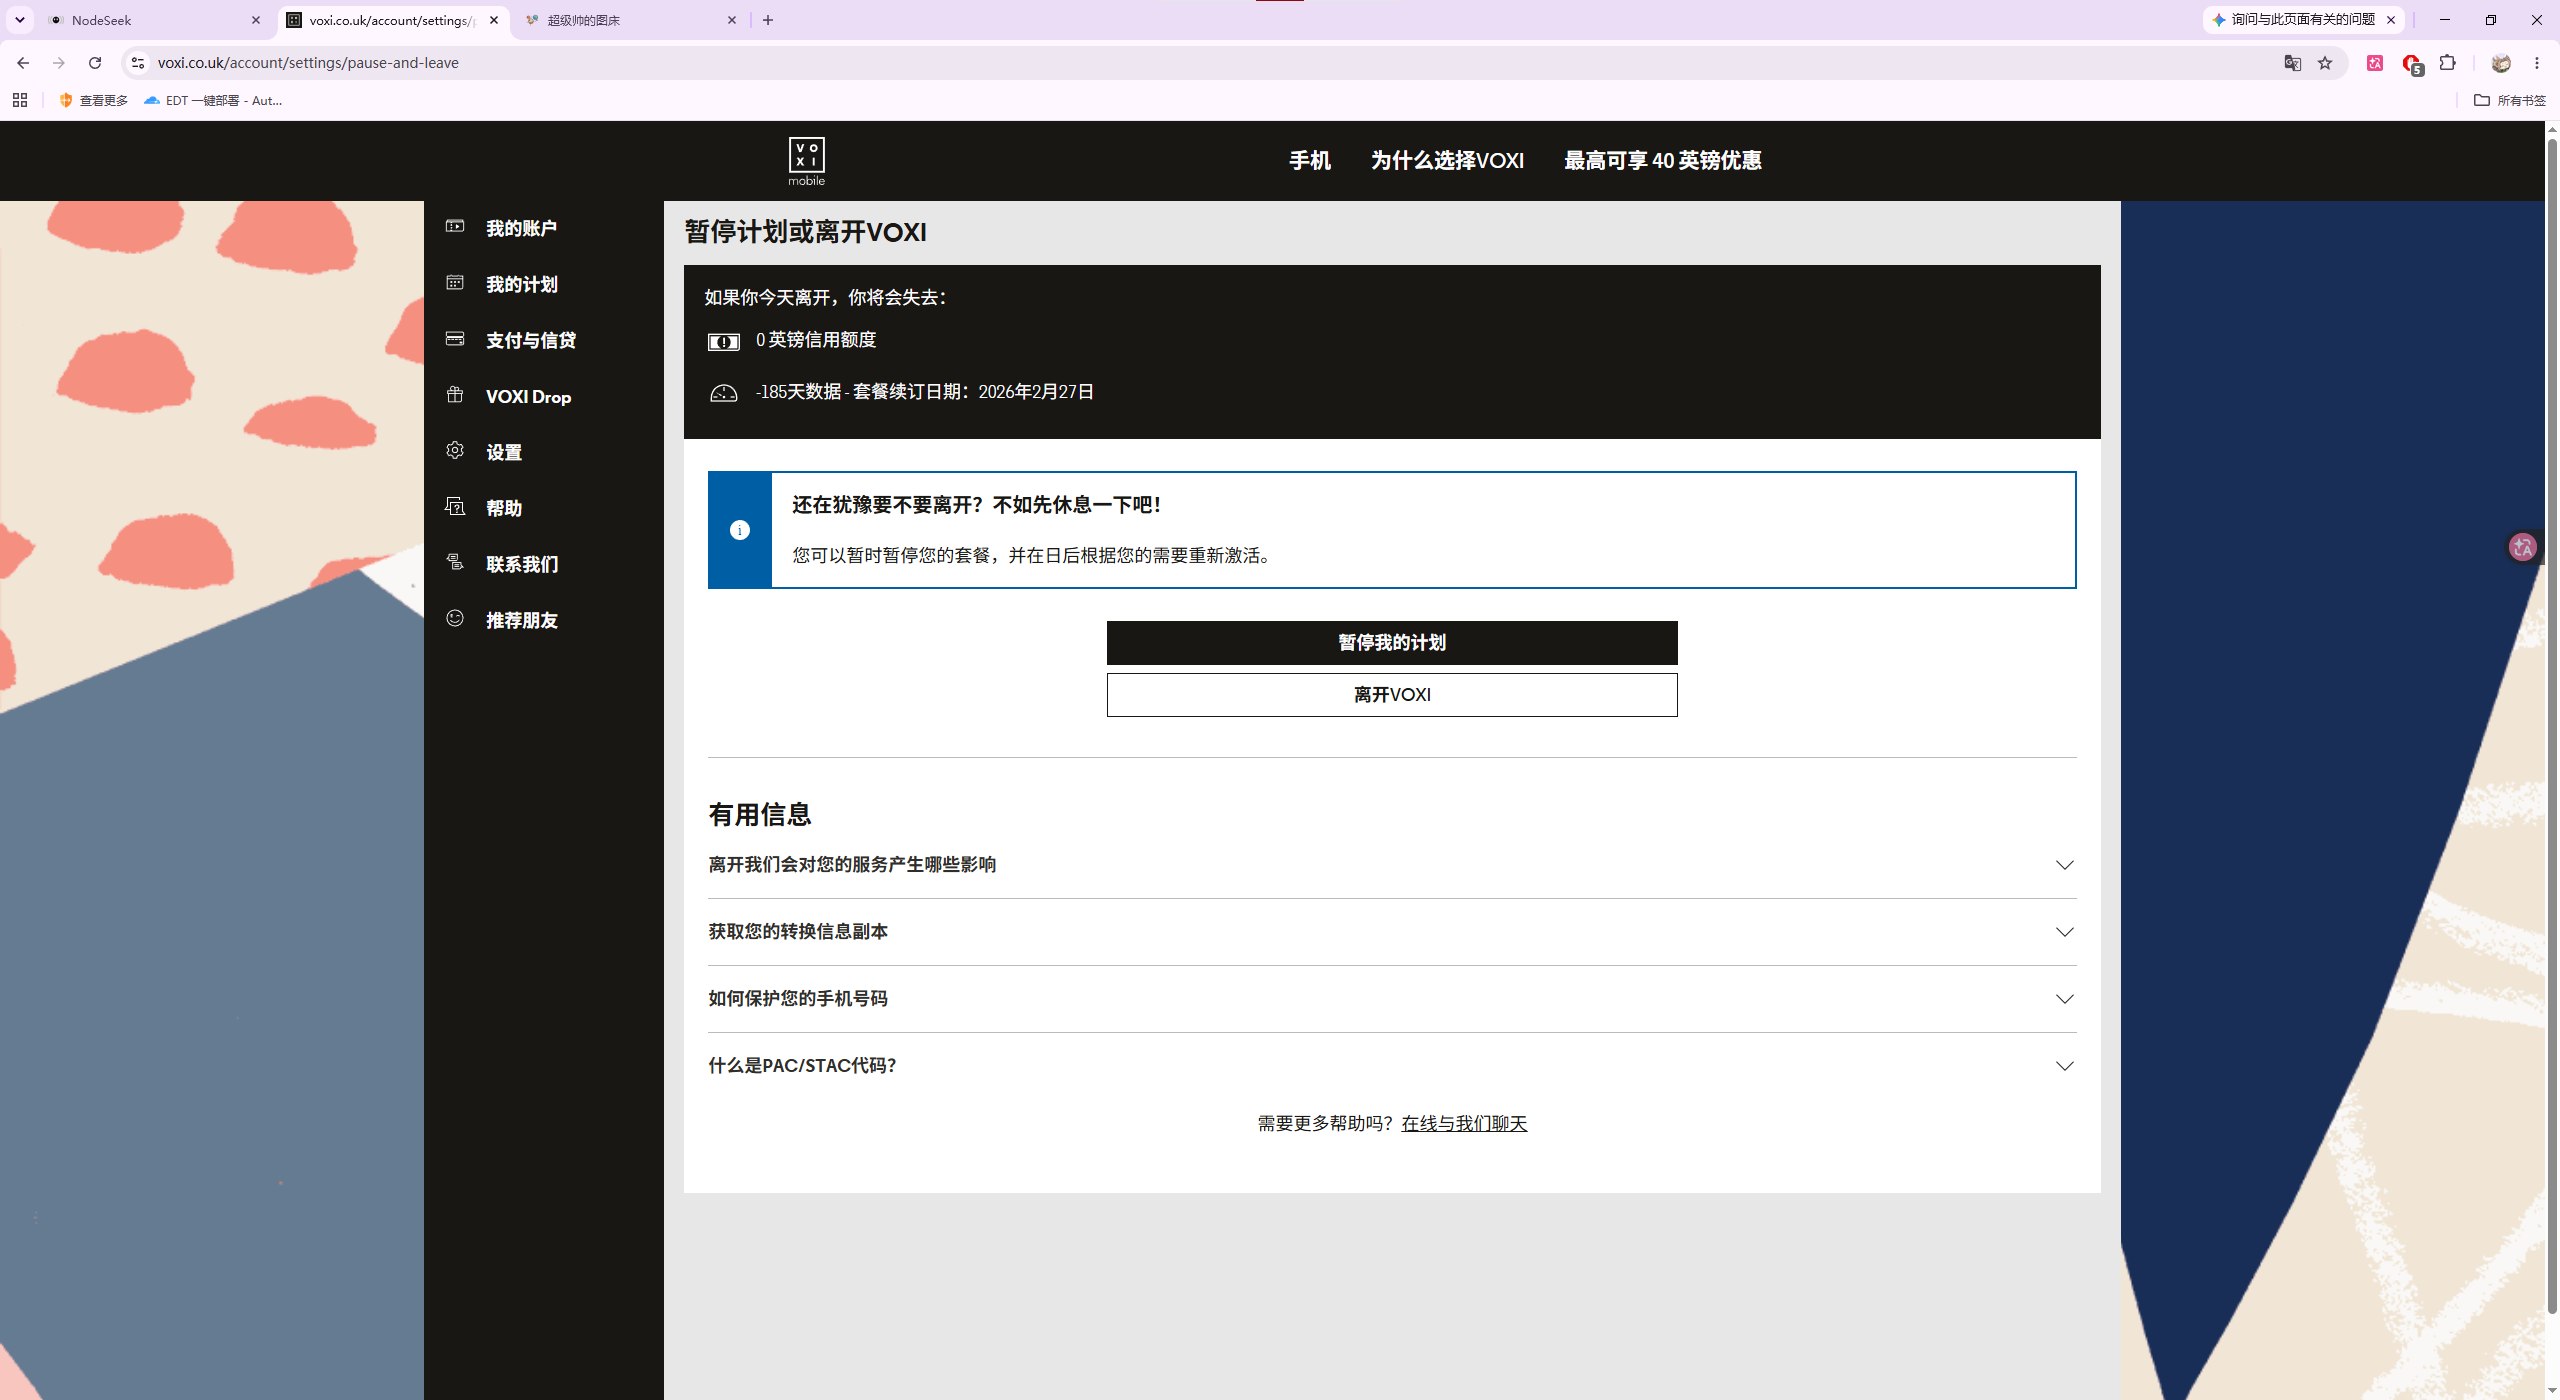2560x1400 pixels.
Task: Click the 推荐朋友 smiley icon
Action: [455, 619]
